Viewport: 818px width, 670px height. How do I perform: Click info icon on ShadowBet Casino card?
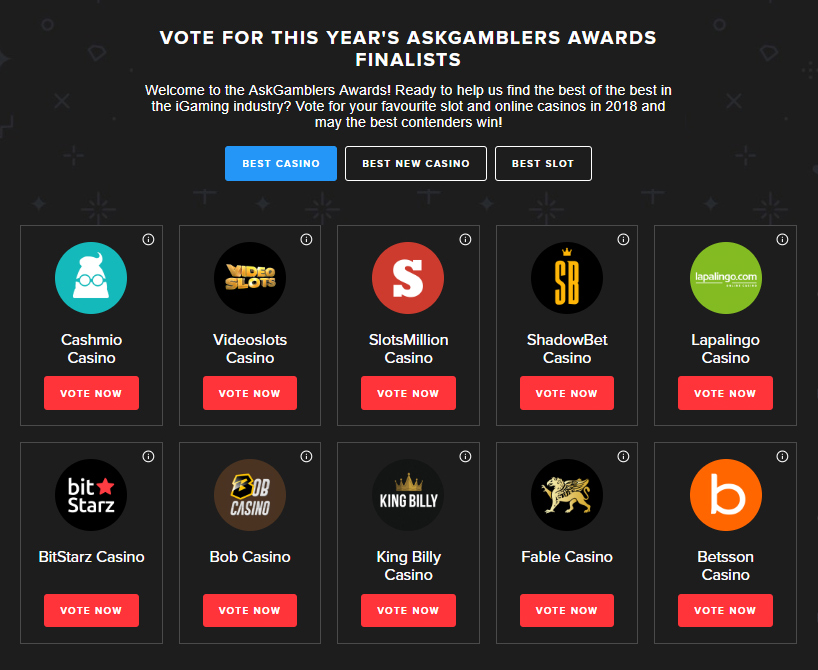(x=623, y=240)
